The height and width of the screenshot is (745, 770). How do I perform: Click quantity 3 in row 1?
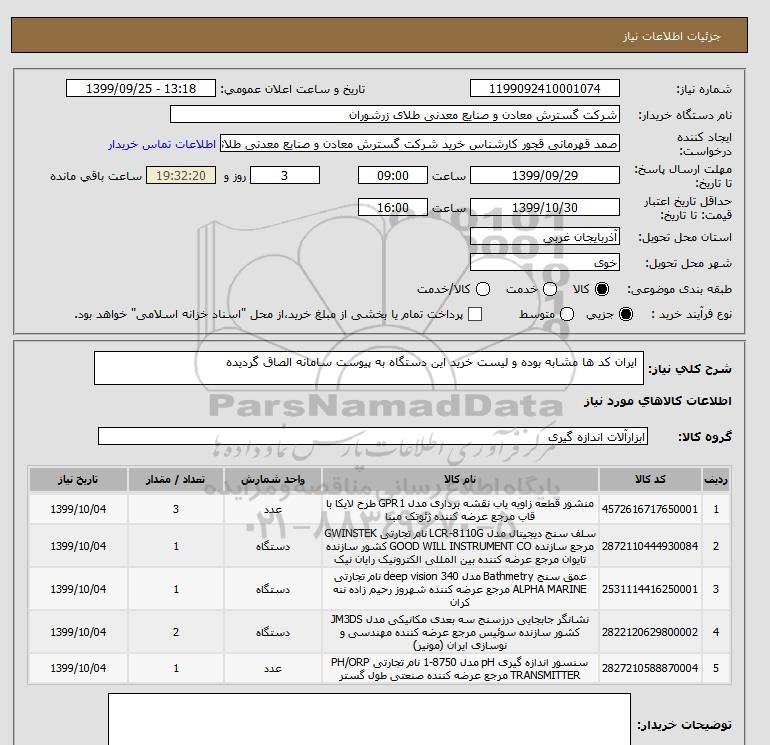[x=176, y=509]
